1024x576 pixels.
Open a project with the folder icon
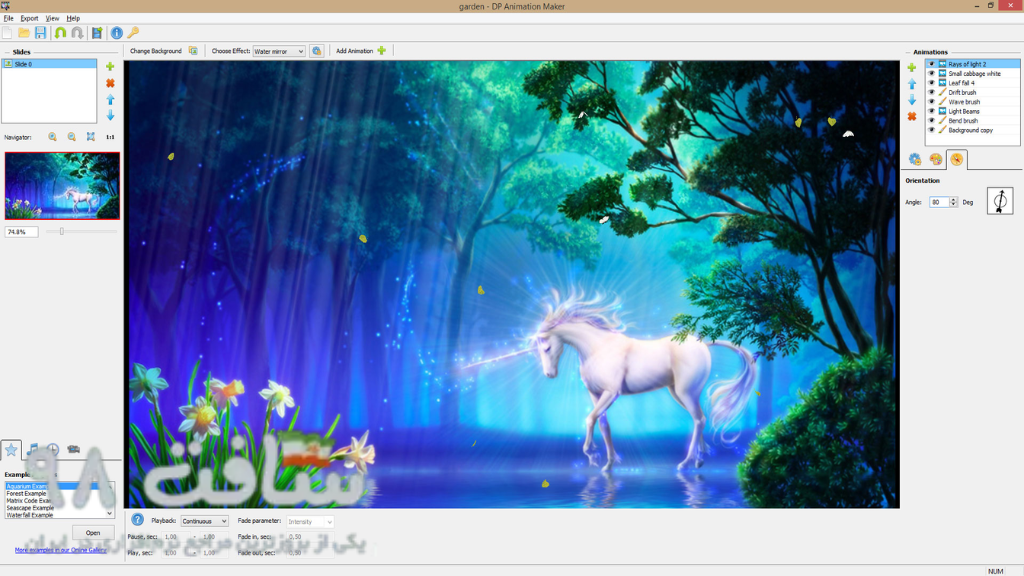(24, 33)
